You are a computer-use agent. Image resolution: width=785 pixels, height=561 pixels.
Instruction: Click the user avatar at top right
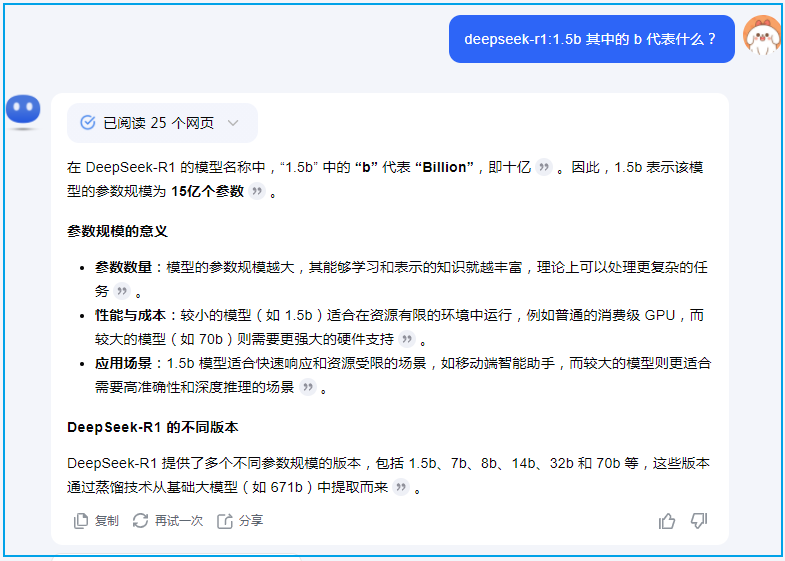point(761,35)
